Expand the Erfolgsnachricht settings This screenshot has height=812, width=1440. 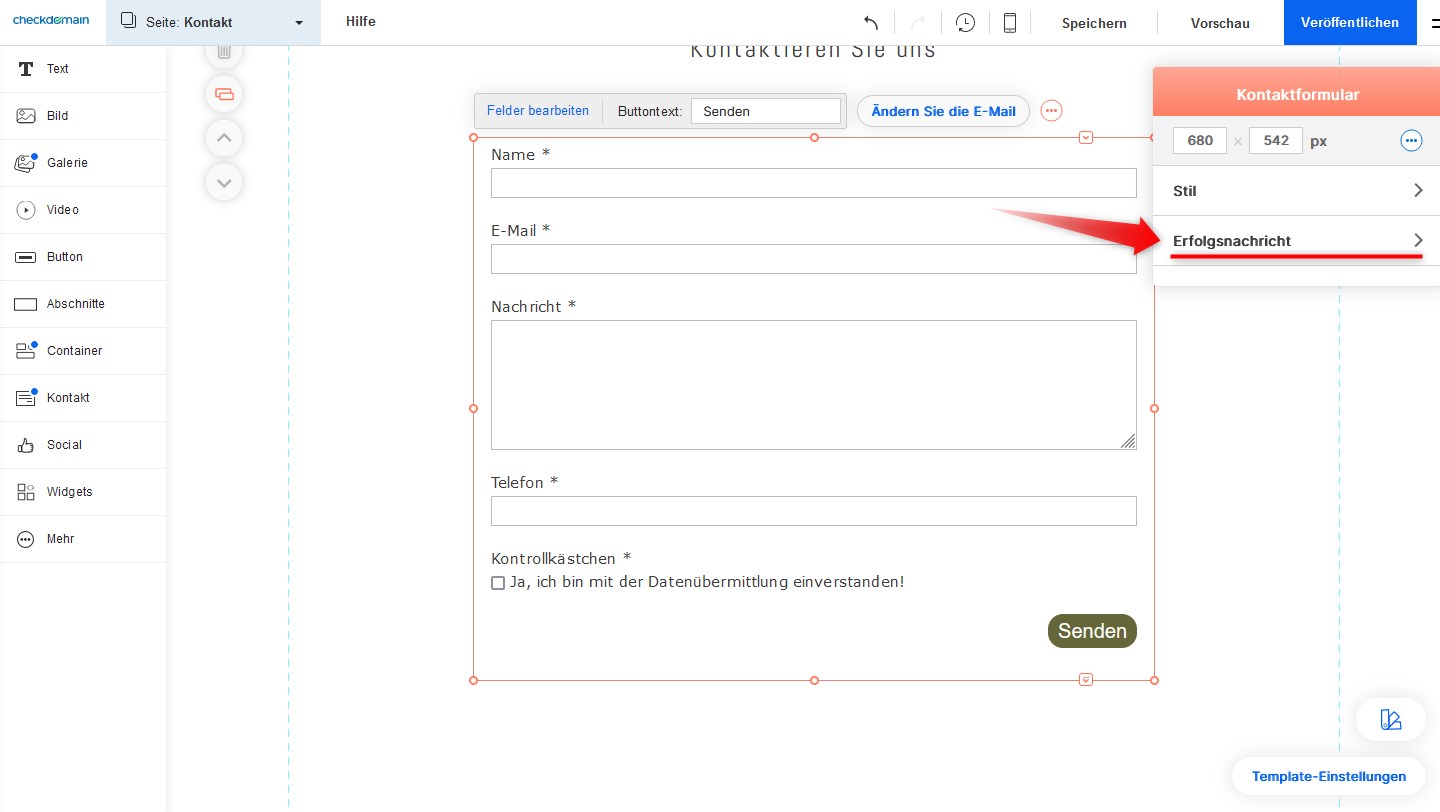tap(1296, 241)
